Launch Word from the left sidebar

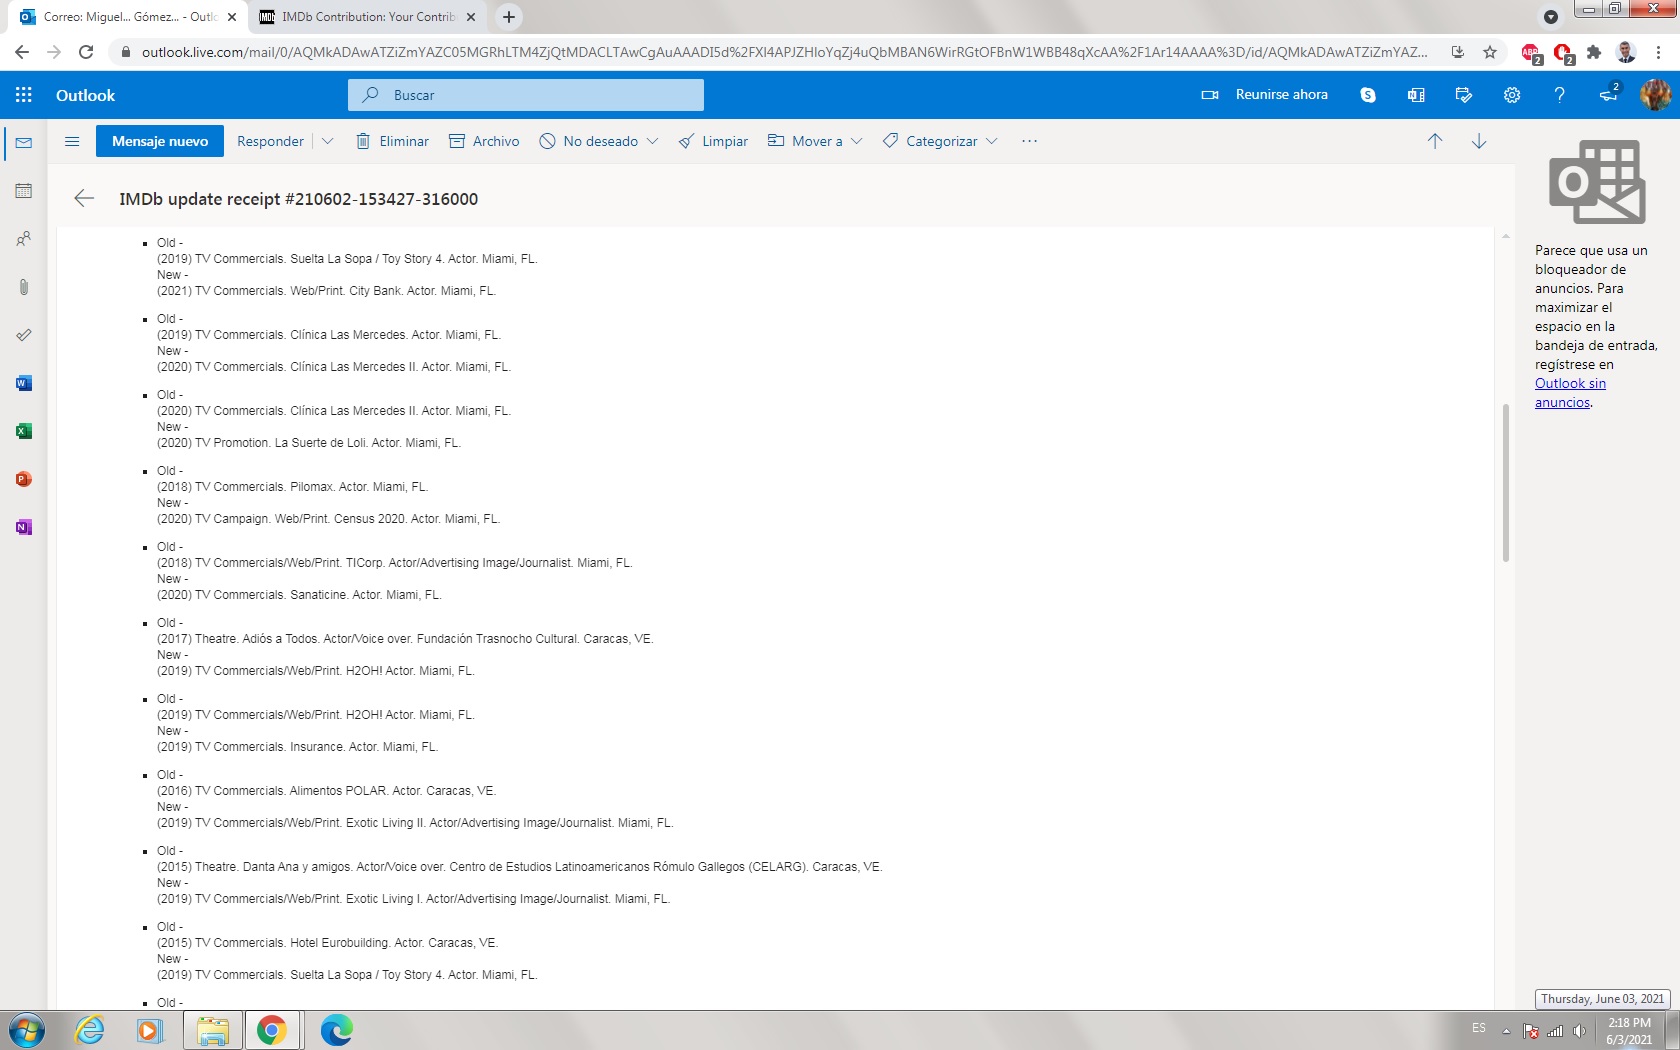(24, 383)
